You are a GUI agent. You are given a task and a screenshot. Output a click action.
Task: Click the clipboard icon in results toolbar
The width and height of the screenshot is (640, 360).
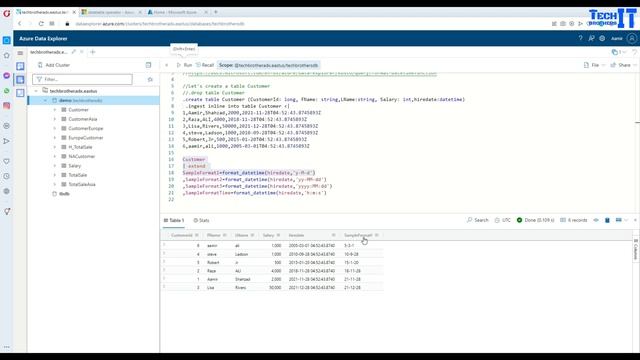(x=607, y=220)
